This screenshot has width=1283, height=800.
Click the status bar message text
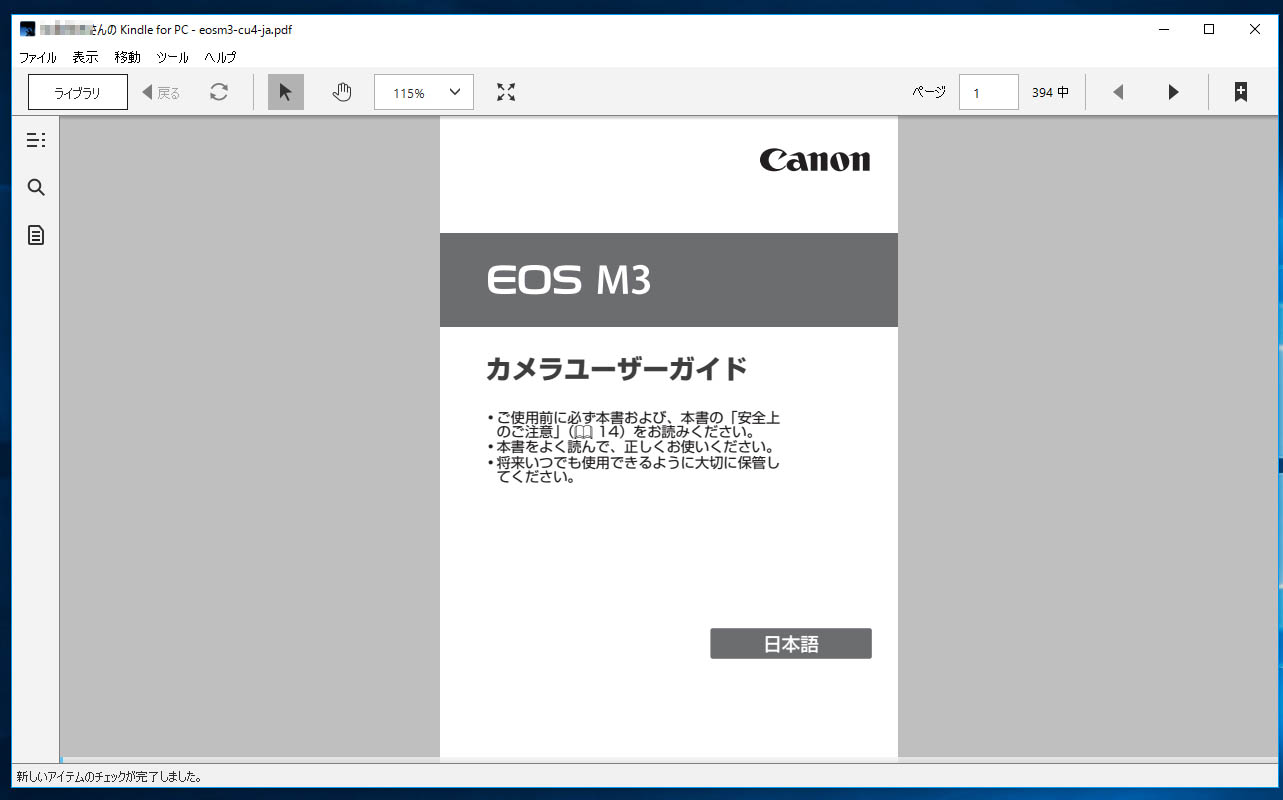coord(110,776)
